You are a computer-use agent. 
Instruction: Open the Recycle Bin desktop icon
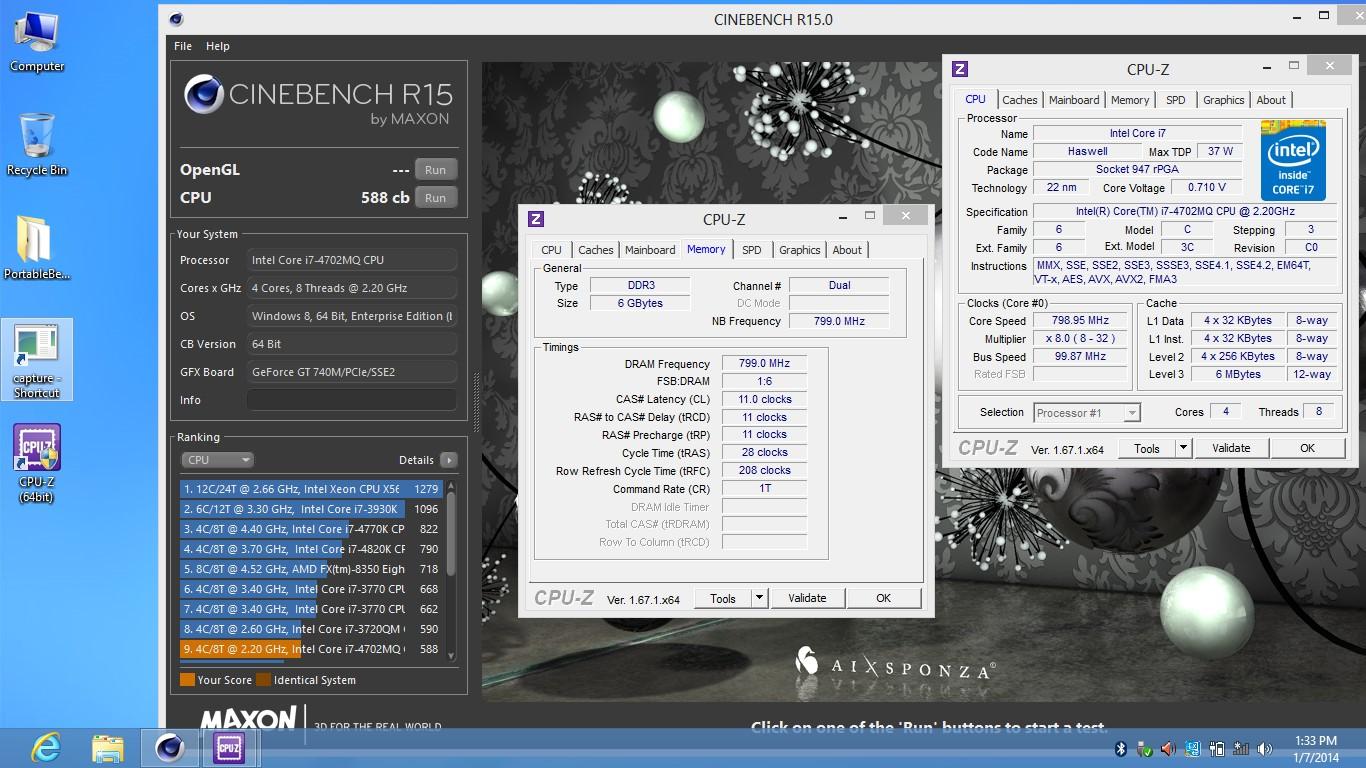click(37, 144)
